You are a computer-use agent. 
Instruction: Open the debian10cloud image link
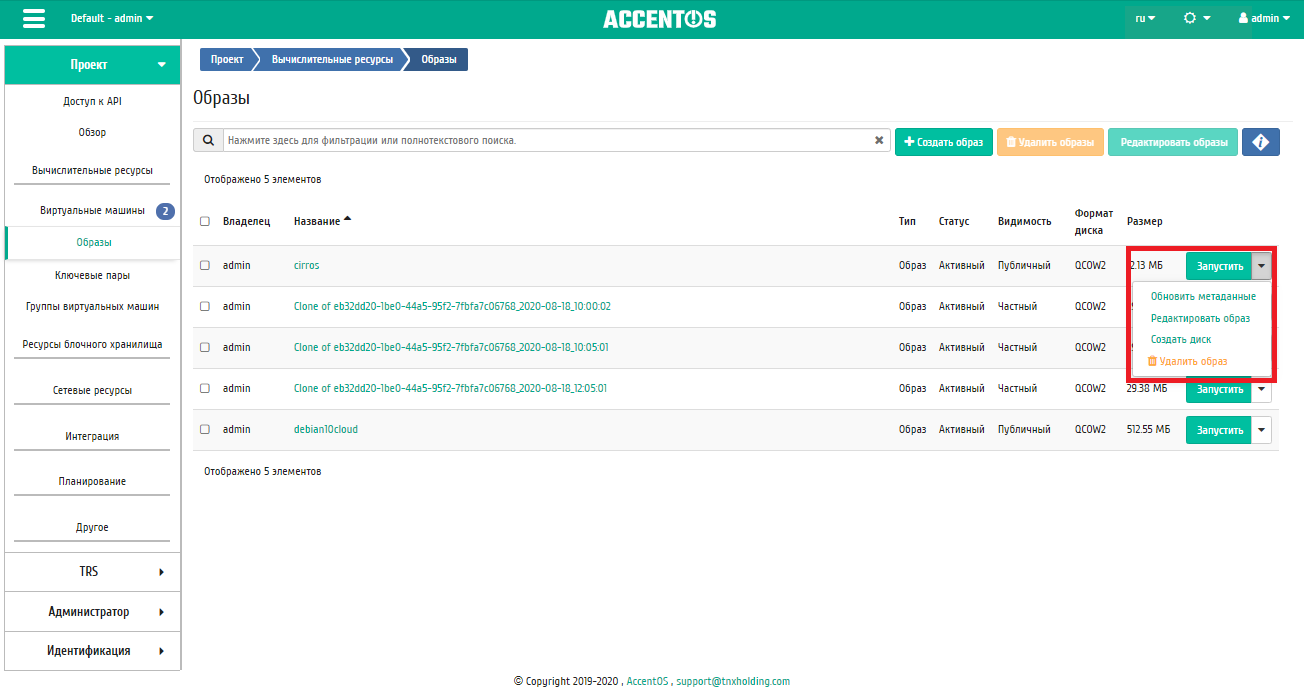pos(326,429)
